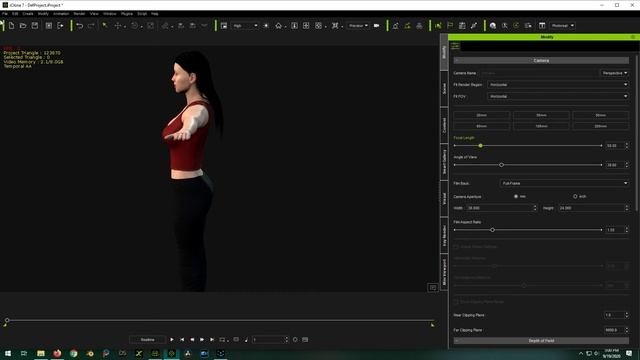The image size is (640, 360).
Task: Switch to the Scene side tab
Action: 444,89
